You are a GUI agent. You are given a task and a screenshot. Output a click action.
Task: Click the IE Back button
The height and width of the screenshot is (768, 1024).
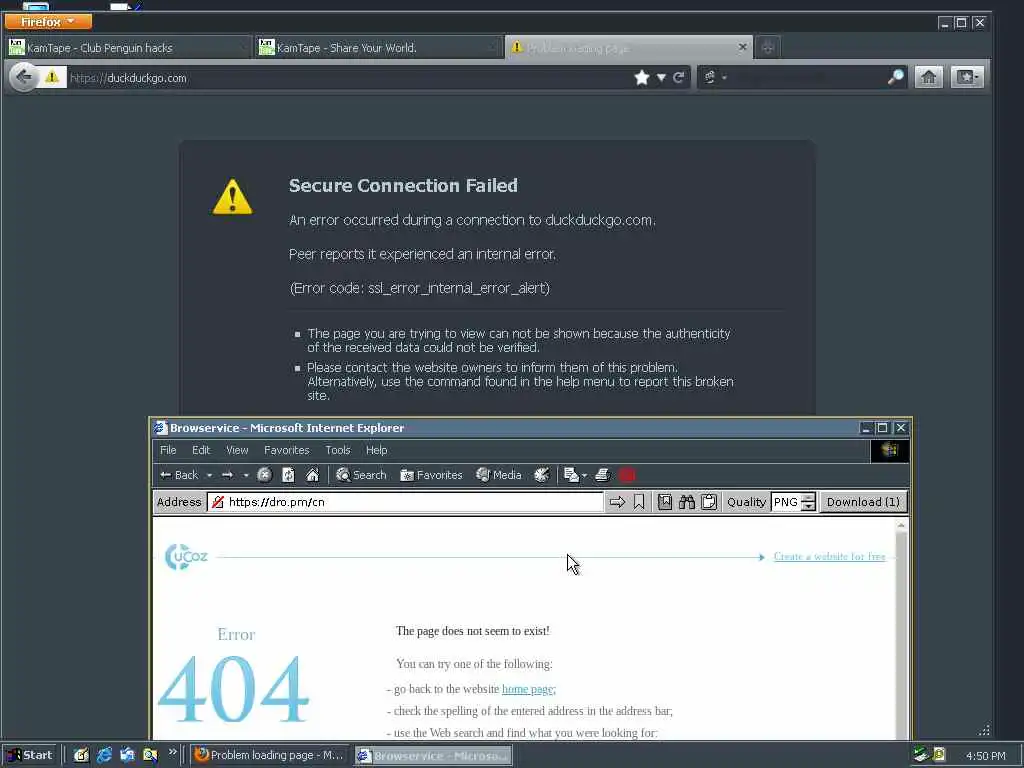[179, 475]
